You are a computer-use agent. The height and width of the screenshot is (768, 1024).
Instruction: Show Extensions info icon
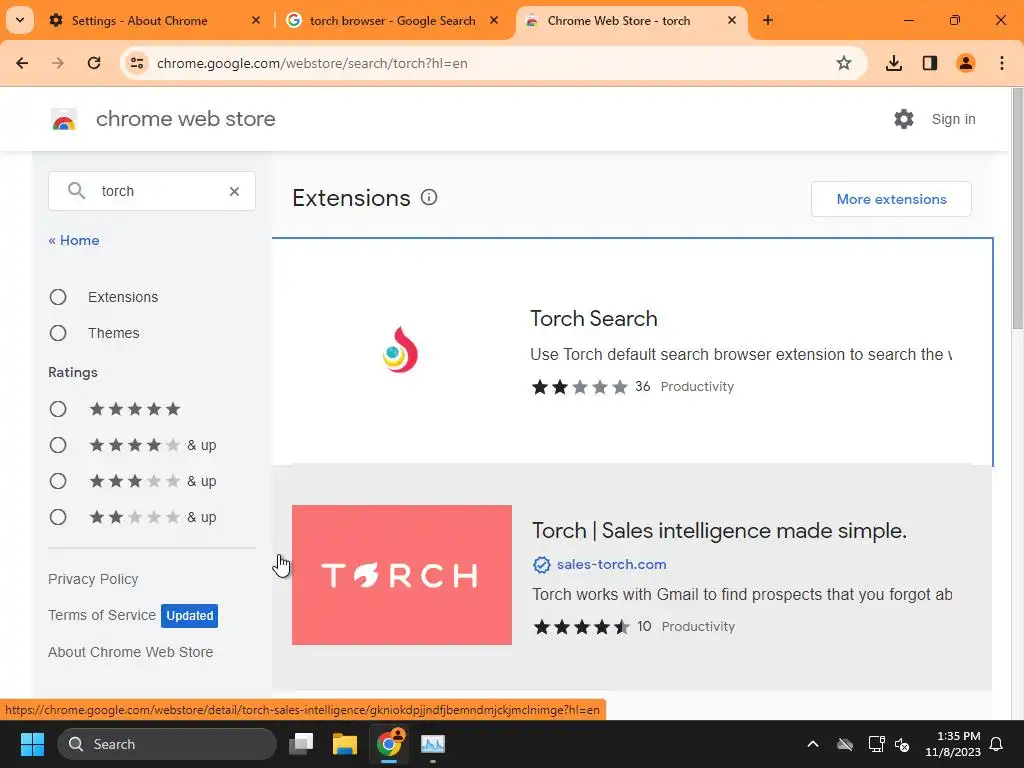(429, 197)
